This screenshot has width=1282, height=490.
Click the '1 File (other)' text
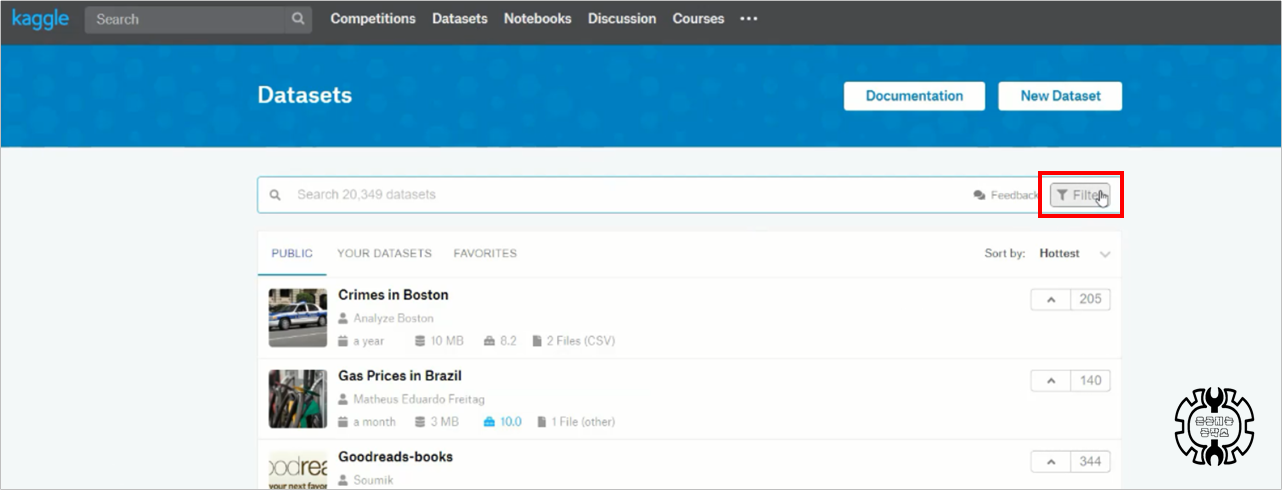point(583,422)
